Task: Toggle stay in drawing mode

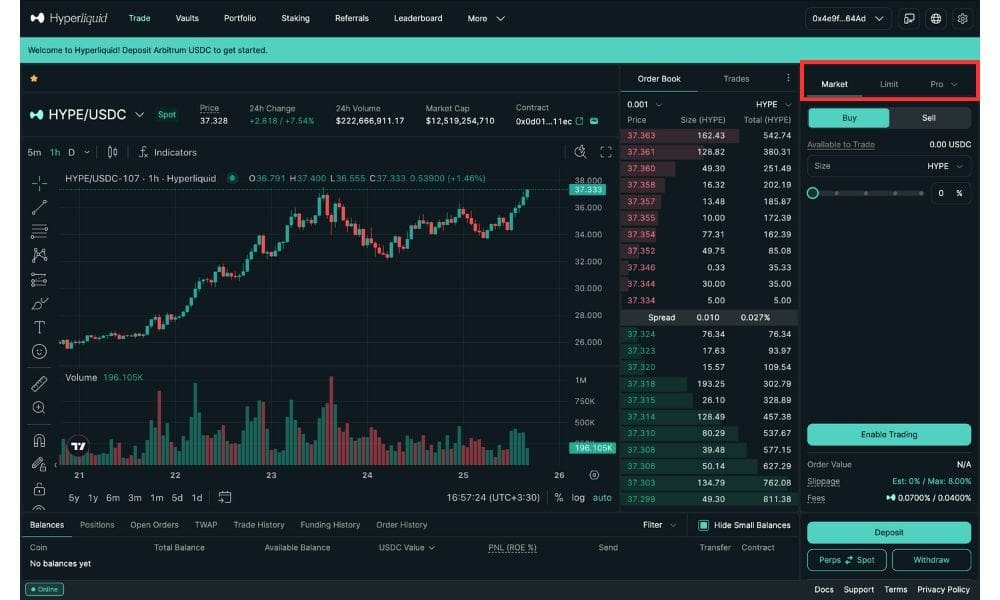Action: [40, 464]
